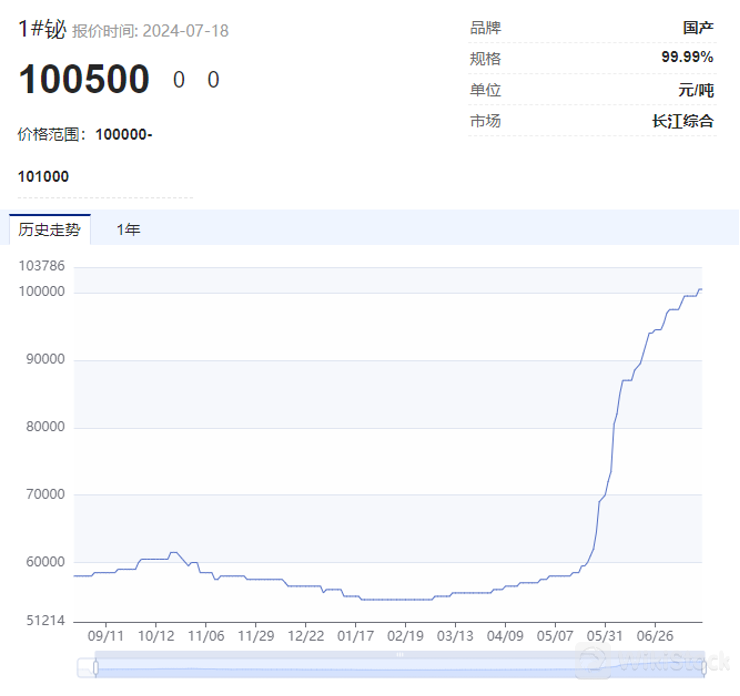The width and height of the screenshot is (740, 696).
Task: Switch to the 历史走势 tab
Action: pos(49,230)
